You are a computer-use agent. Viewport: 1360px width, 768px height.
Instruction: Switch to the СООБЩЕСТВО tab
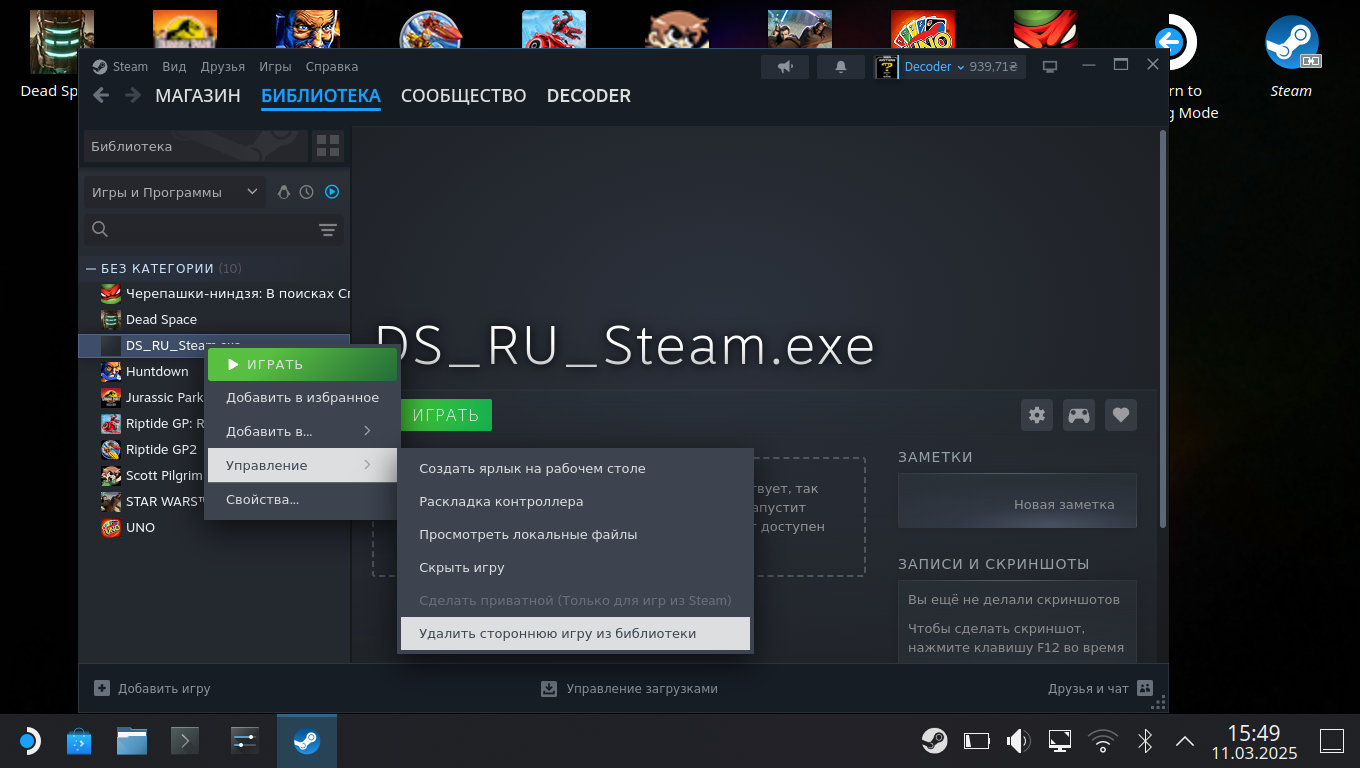[463, 96]
